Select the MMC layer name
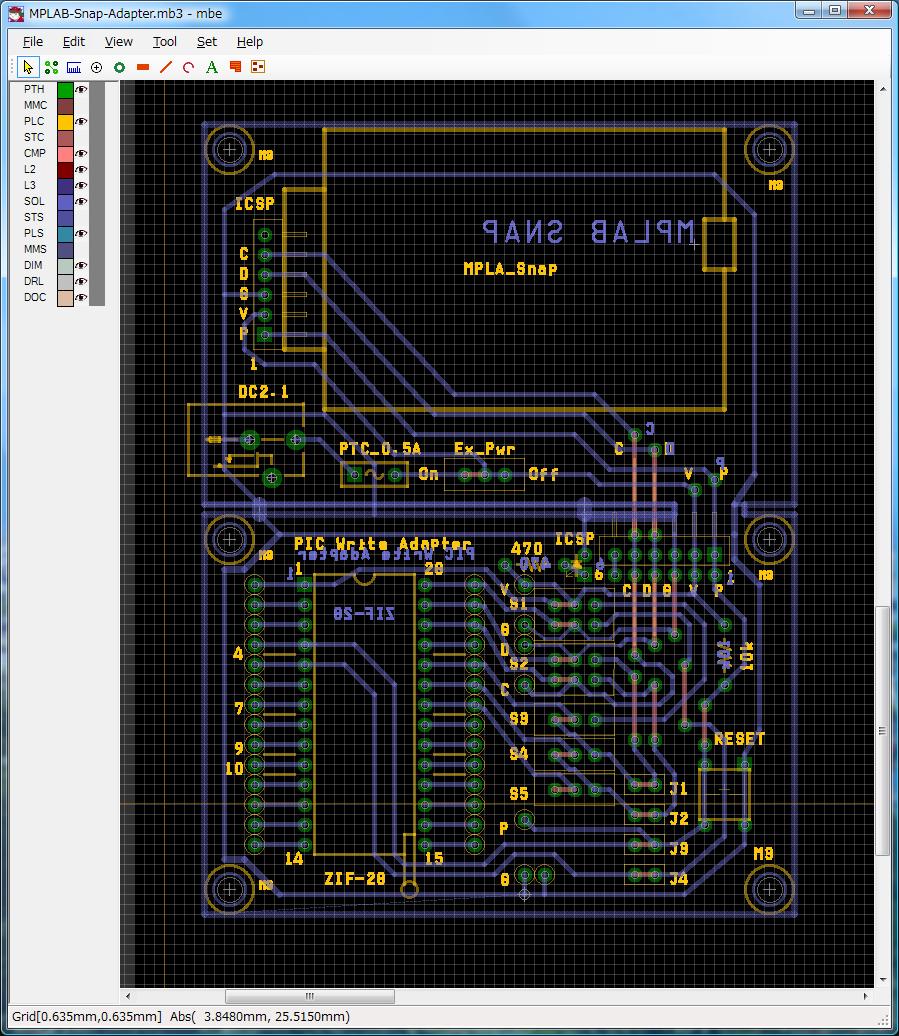Screen dimensions: 899x1036 click(36, 105)
